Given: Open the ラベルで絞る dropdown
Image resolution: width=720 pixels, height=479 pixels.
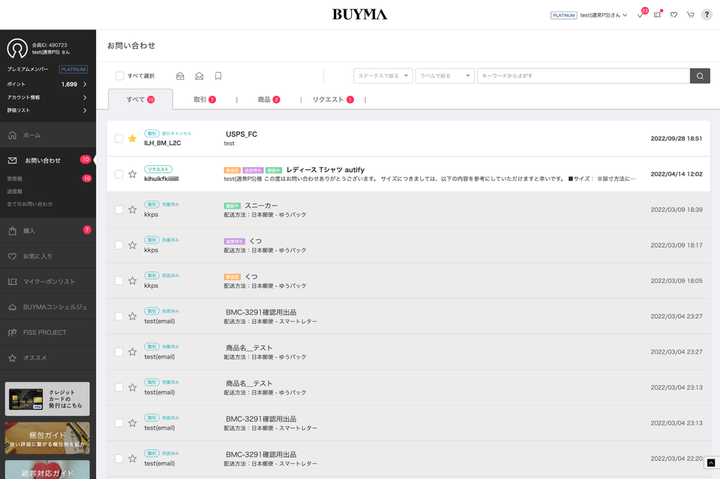Looking at the screenshot, I should tap(445, 76).
